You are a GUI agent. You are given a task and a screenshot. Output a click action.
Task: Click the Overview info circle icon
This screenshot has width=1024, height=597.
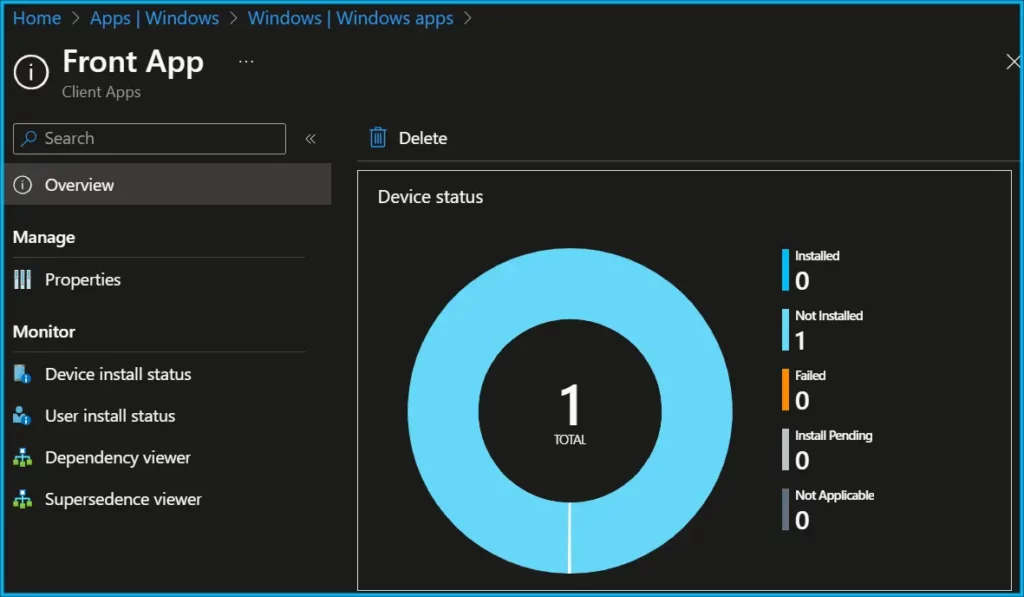(x=22, y=185)
